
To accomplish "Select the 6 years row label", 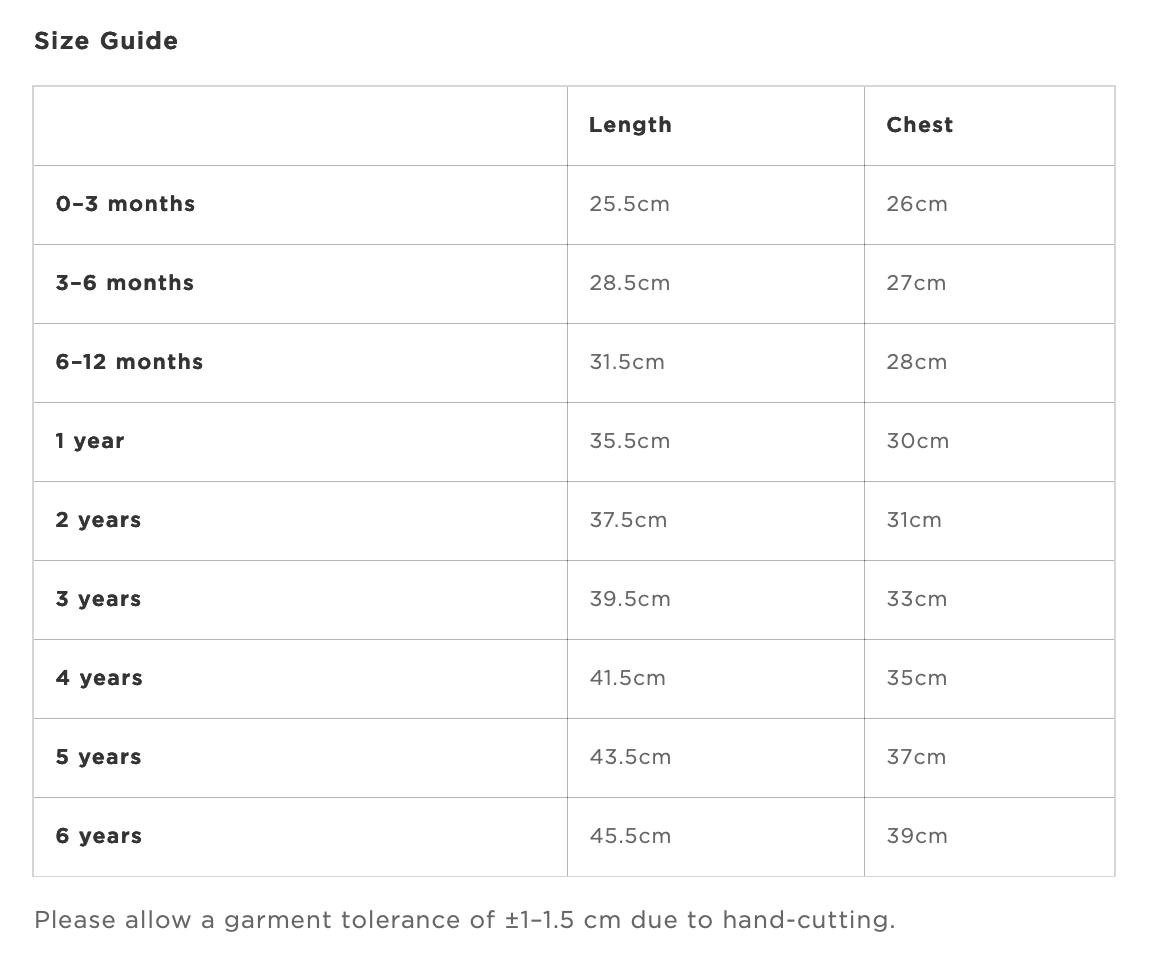I will point(99,836).
